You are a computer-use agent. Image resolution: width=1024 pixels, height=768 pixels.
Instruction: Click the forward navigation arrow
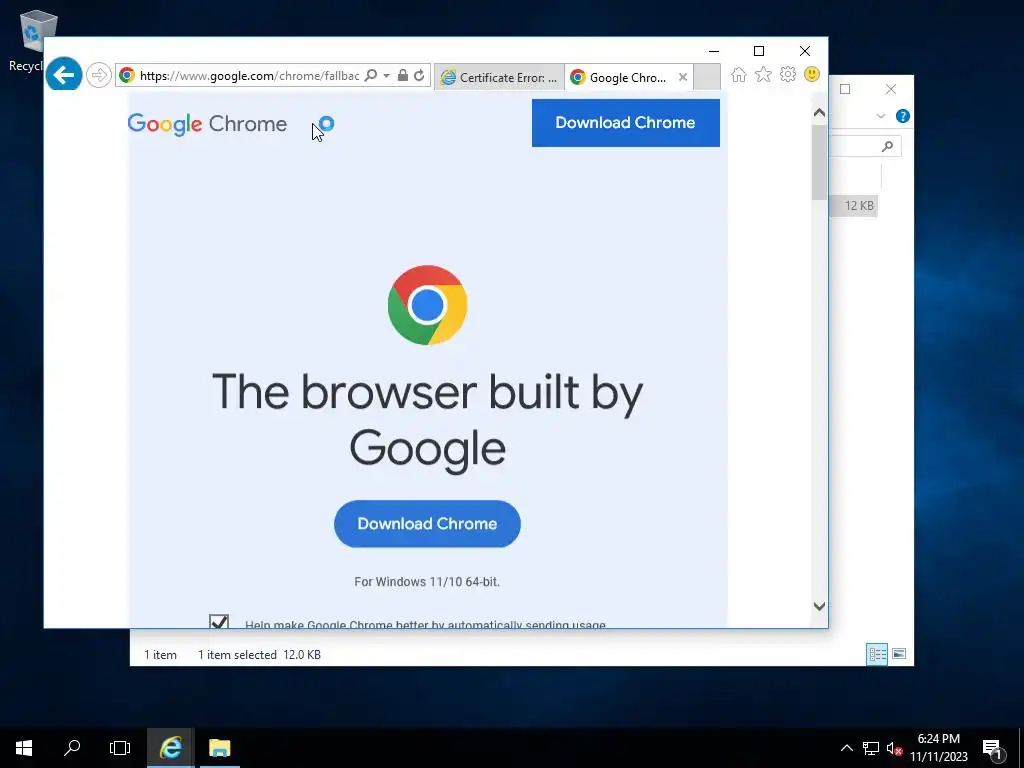[x=99, y=75]
